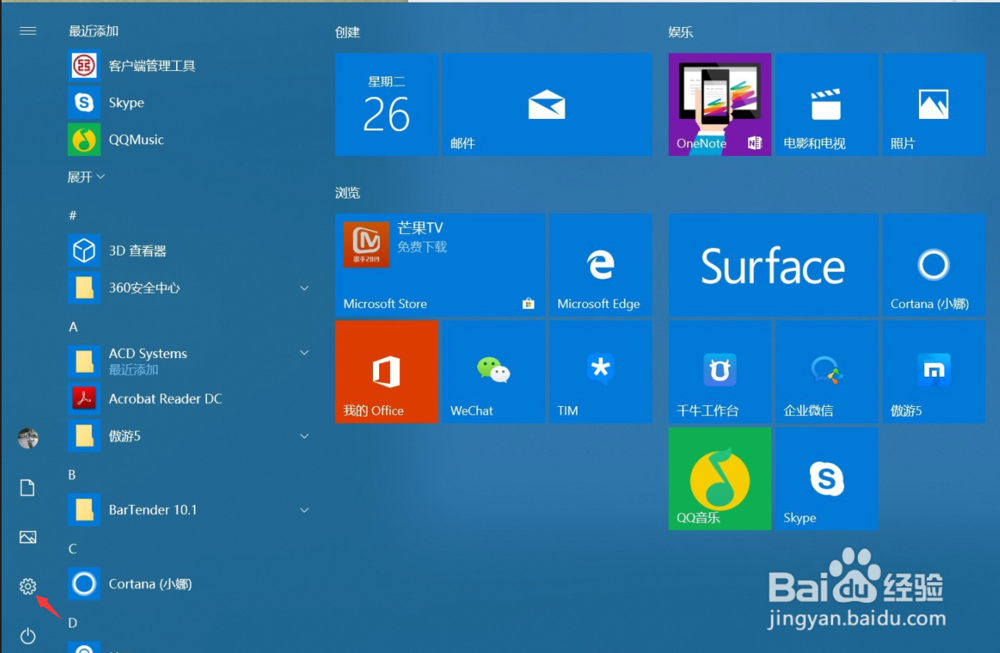Click the Power icon

[27, 636]
